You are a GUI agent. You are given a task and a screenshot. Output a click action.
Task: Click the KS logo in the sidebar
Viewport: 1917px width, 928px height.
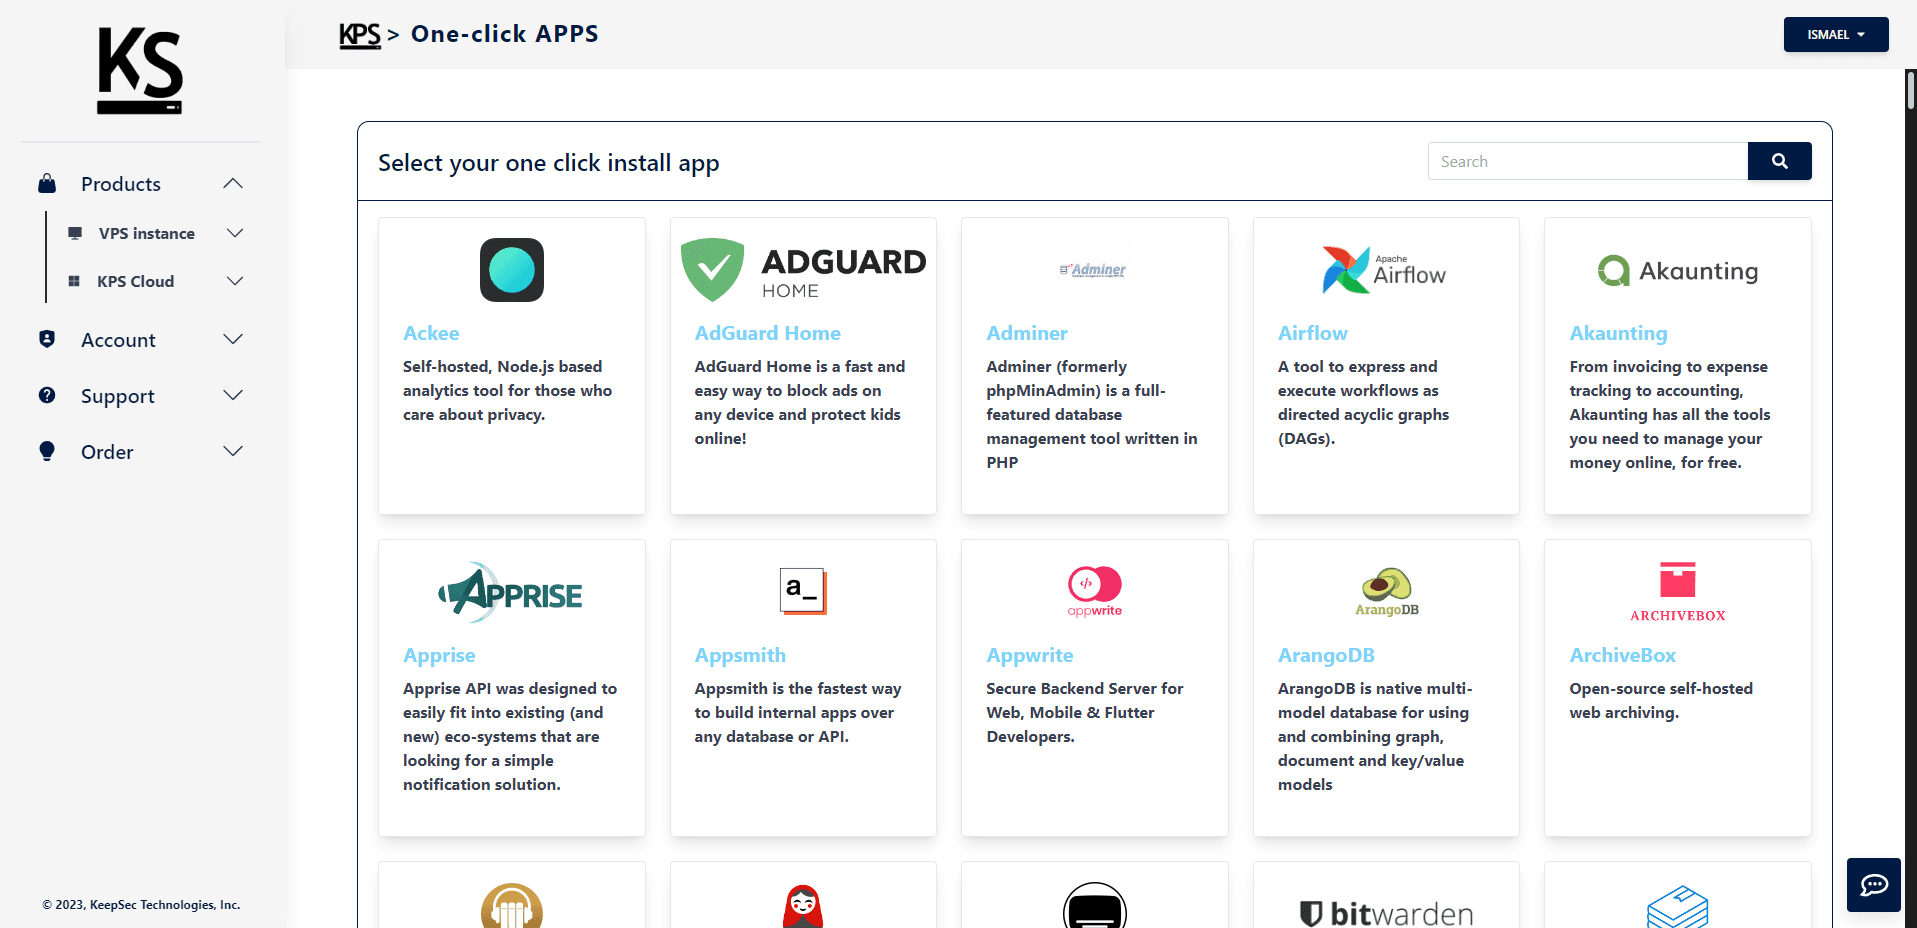[140, 70]
